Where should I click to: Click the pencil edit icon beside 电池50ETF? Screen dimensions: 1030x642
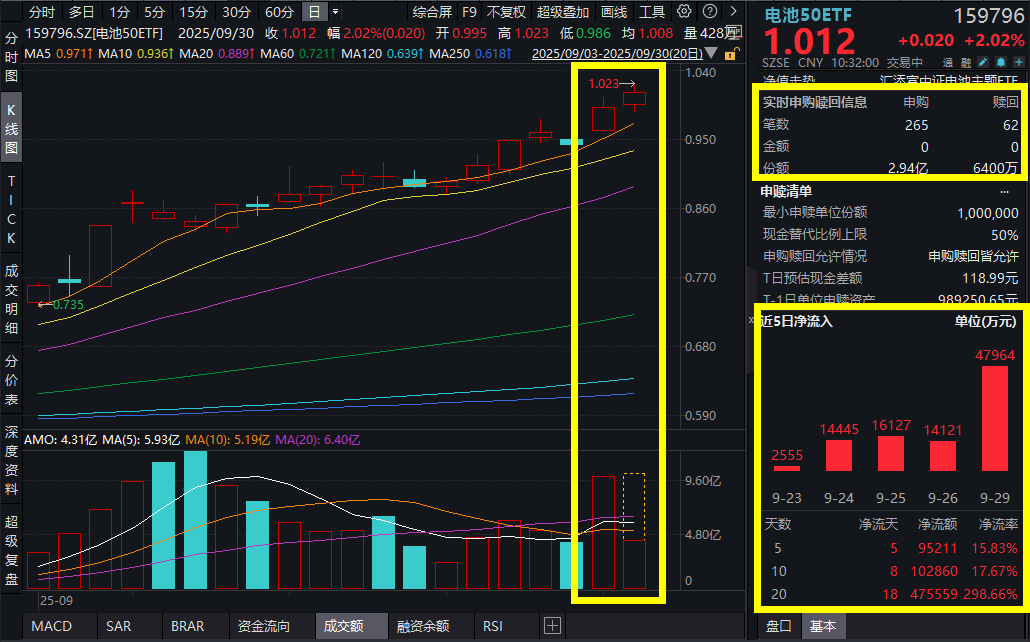pyautogui.click(x=982, y=62)
